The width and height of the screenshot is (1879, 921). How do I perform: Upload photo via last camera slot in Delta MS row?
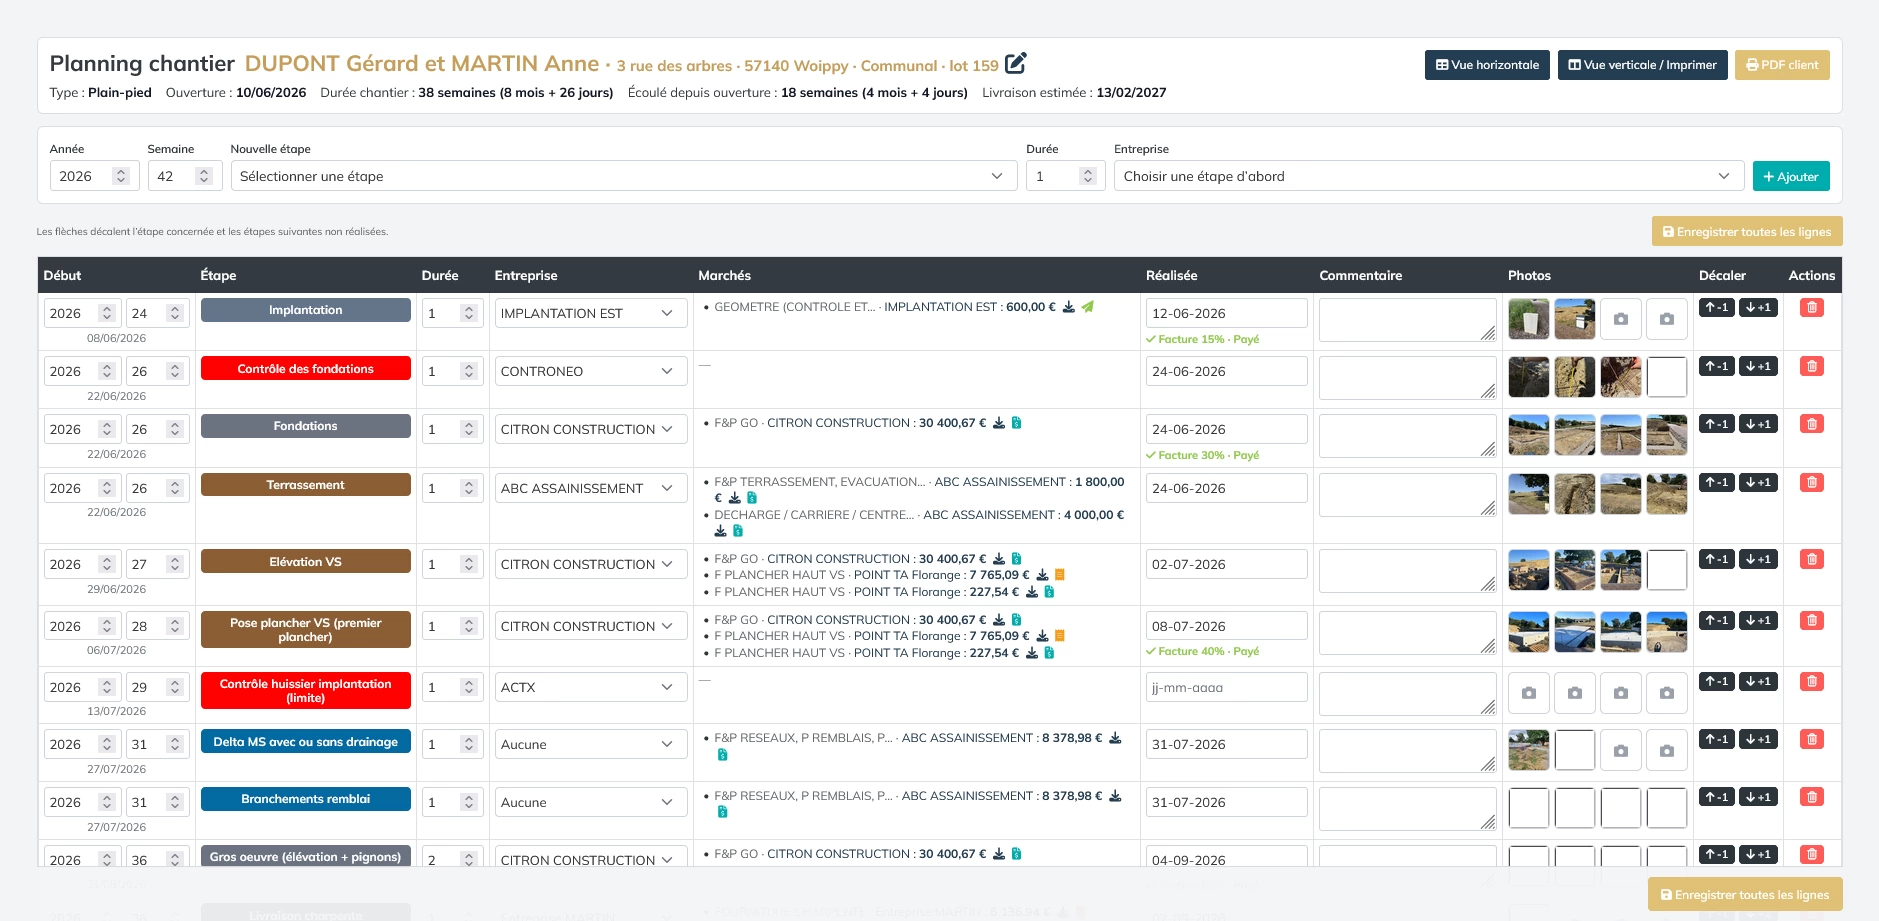(1667, 750)
